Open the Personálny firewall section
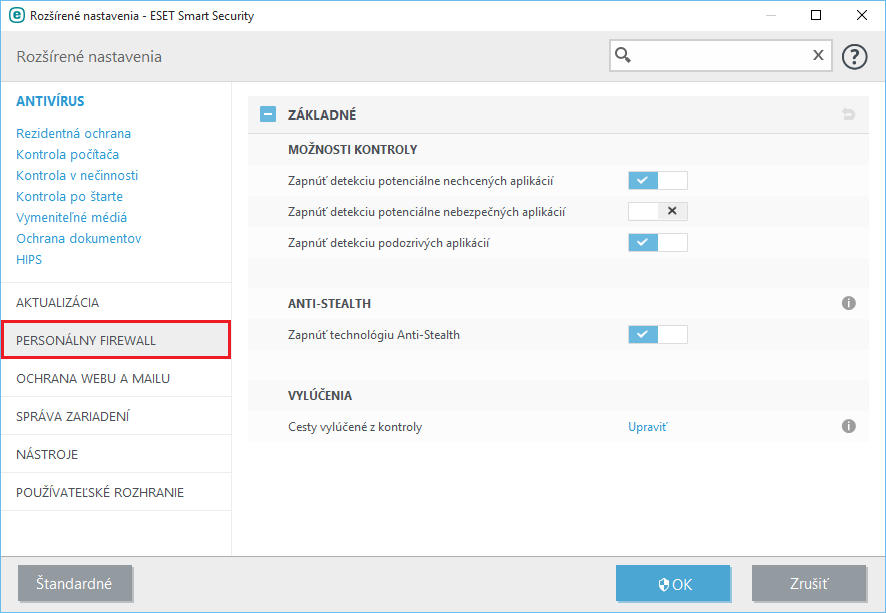886x613 pixels. click(116, 341)
